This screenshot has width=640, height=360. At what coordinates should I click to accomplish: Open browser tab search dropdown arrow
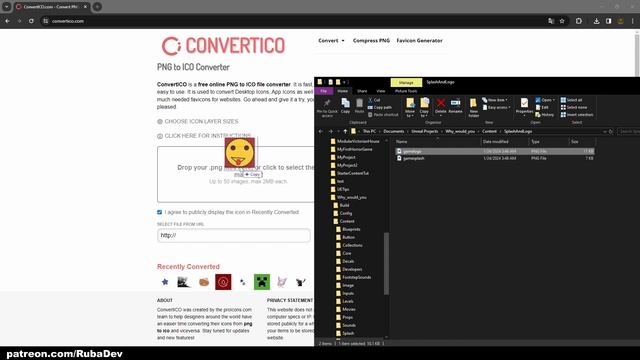click(x=7, y=7)
